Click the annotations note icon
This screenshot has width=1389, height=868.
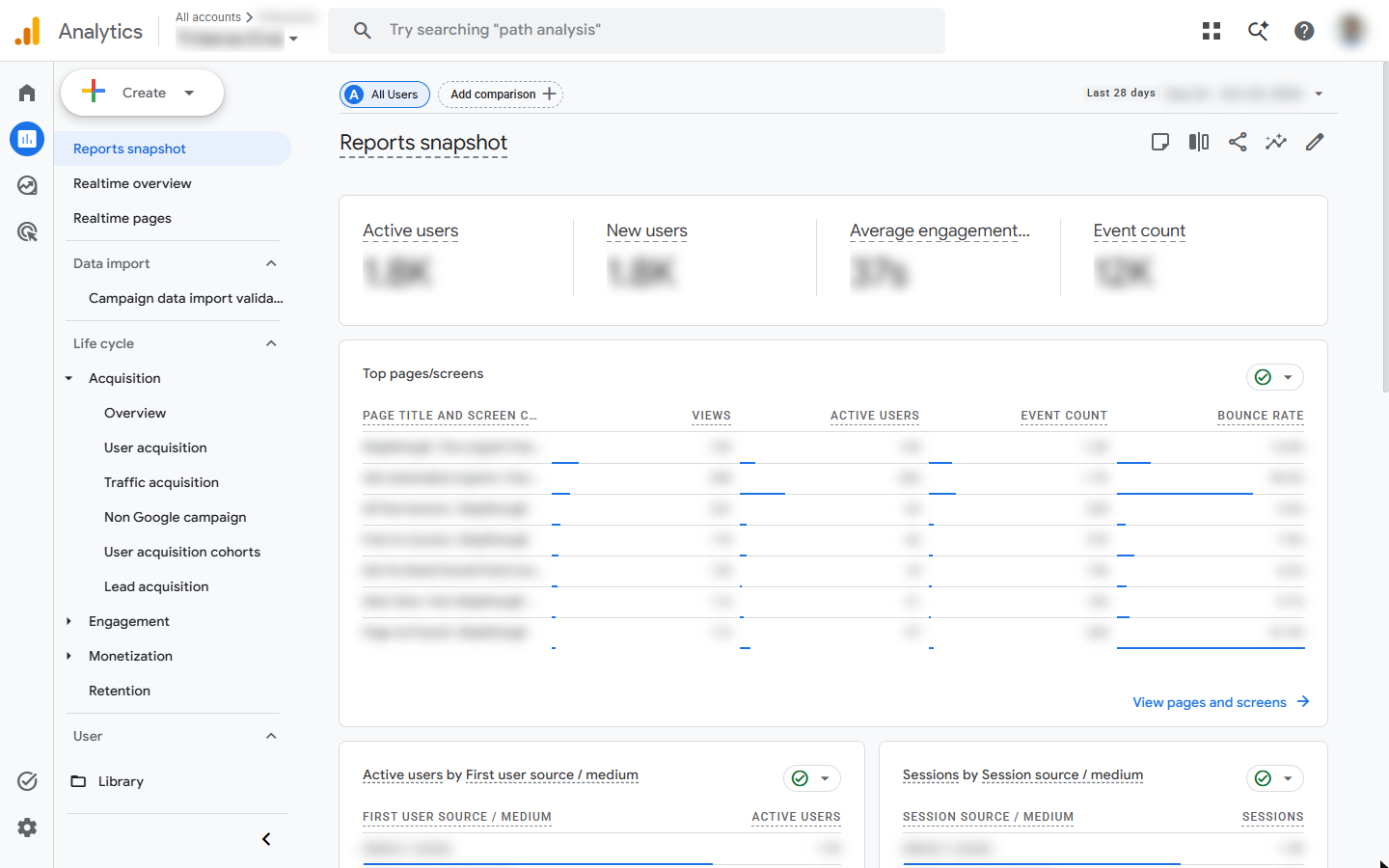point(1160,142)
